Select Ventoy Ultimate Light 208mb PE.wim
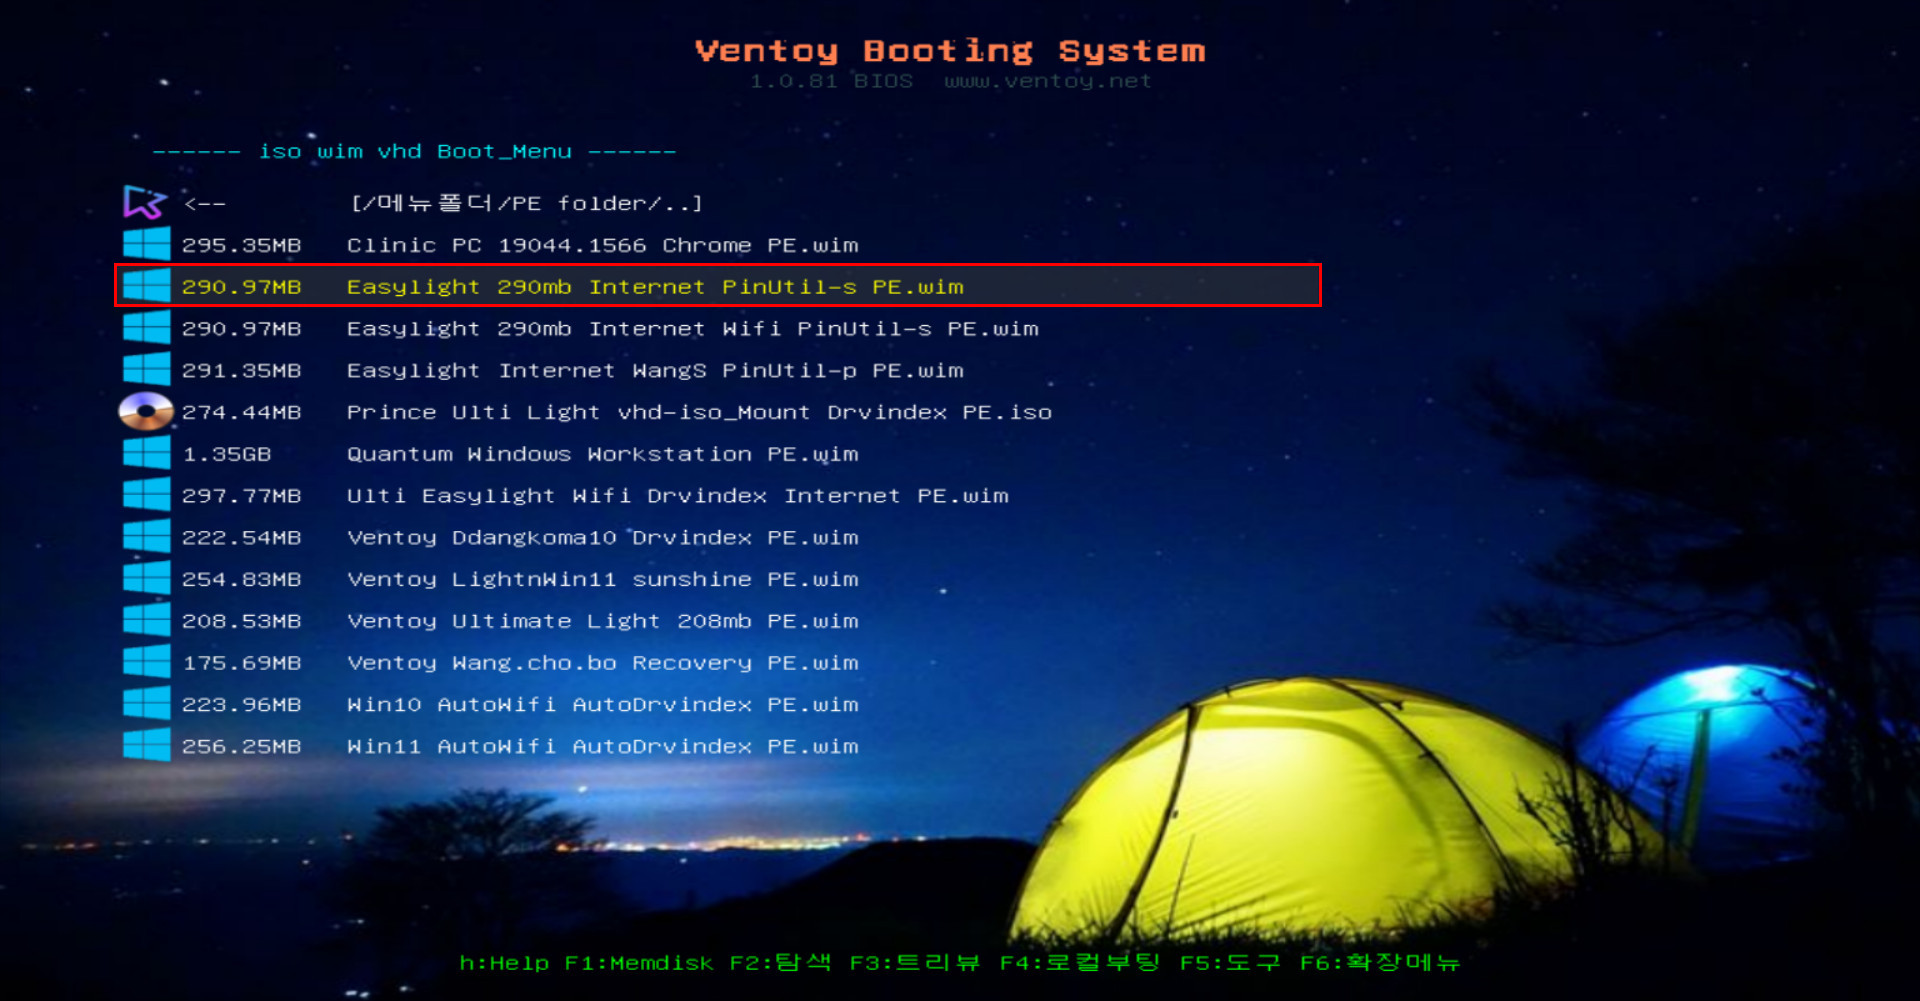Screen dimensions: 1920x1001 tap(602, 621)
